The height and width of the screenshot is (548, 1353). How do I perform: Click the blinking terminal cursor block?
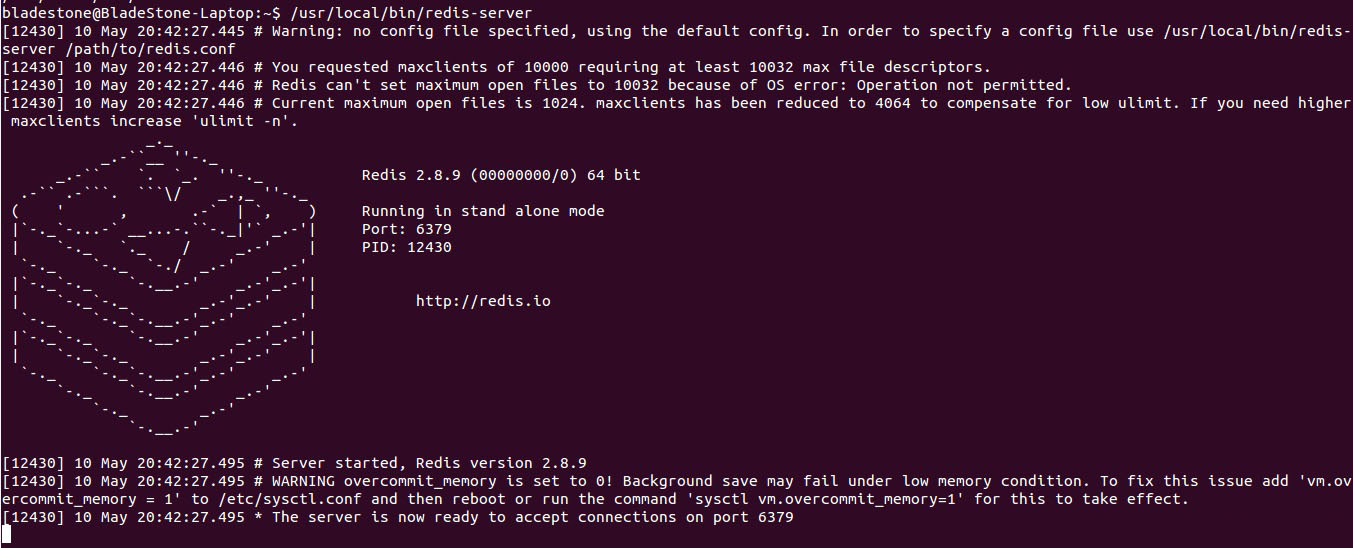click(x=6, y=534)
